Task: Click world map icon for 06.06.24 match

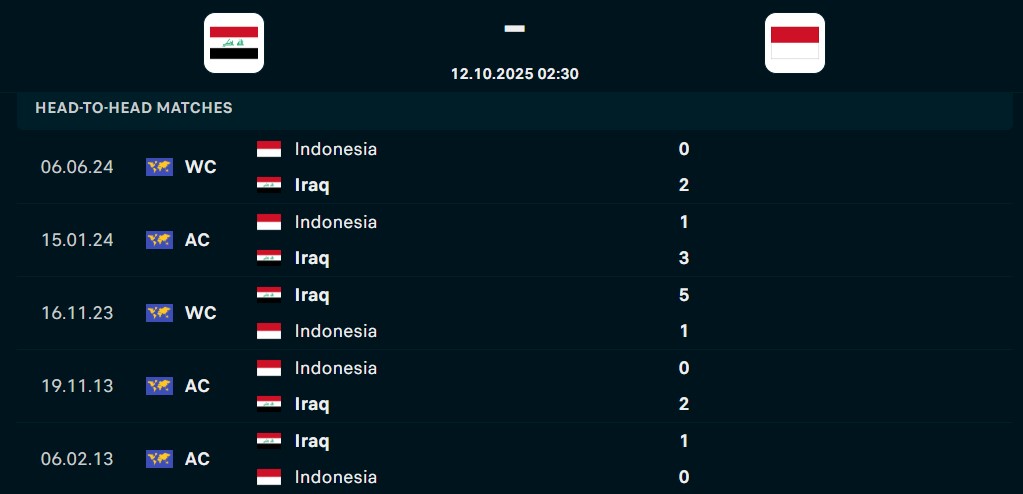Action: pyautogui.click(x=159, y=167)
